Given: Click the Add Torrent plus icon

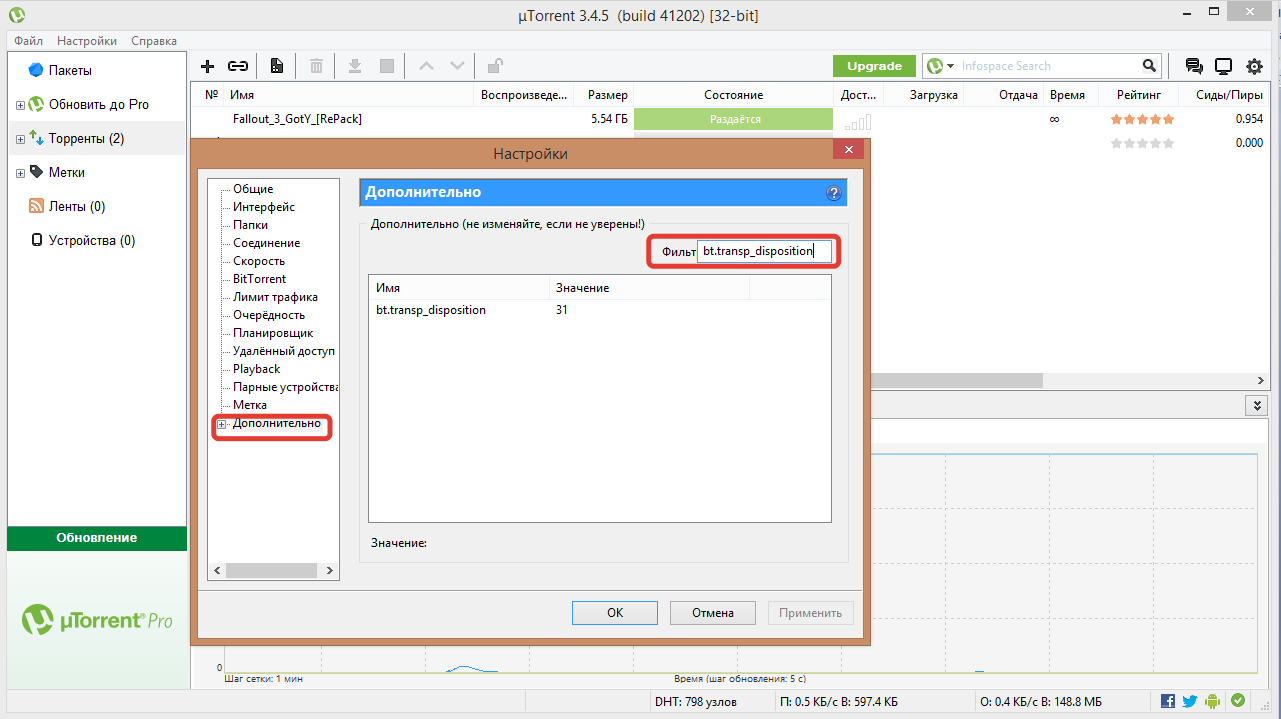Looking at the screenshot, I should [208, 66].
